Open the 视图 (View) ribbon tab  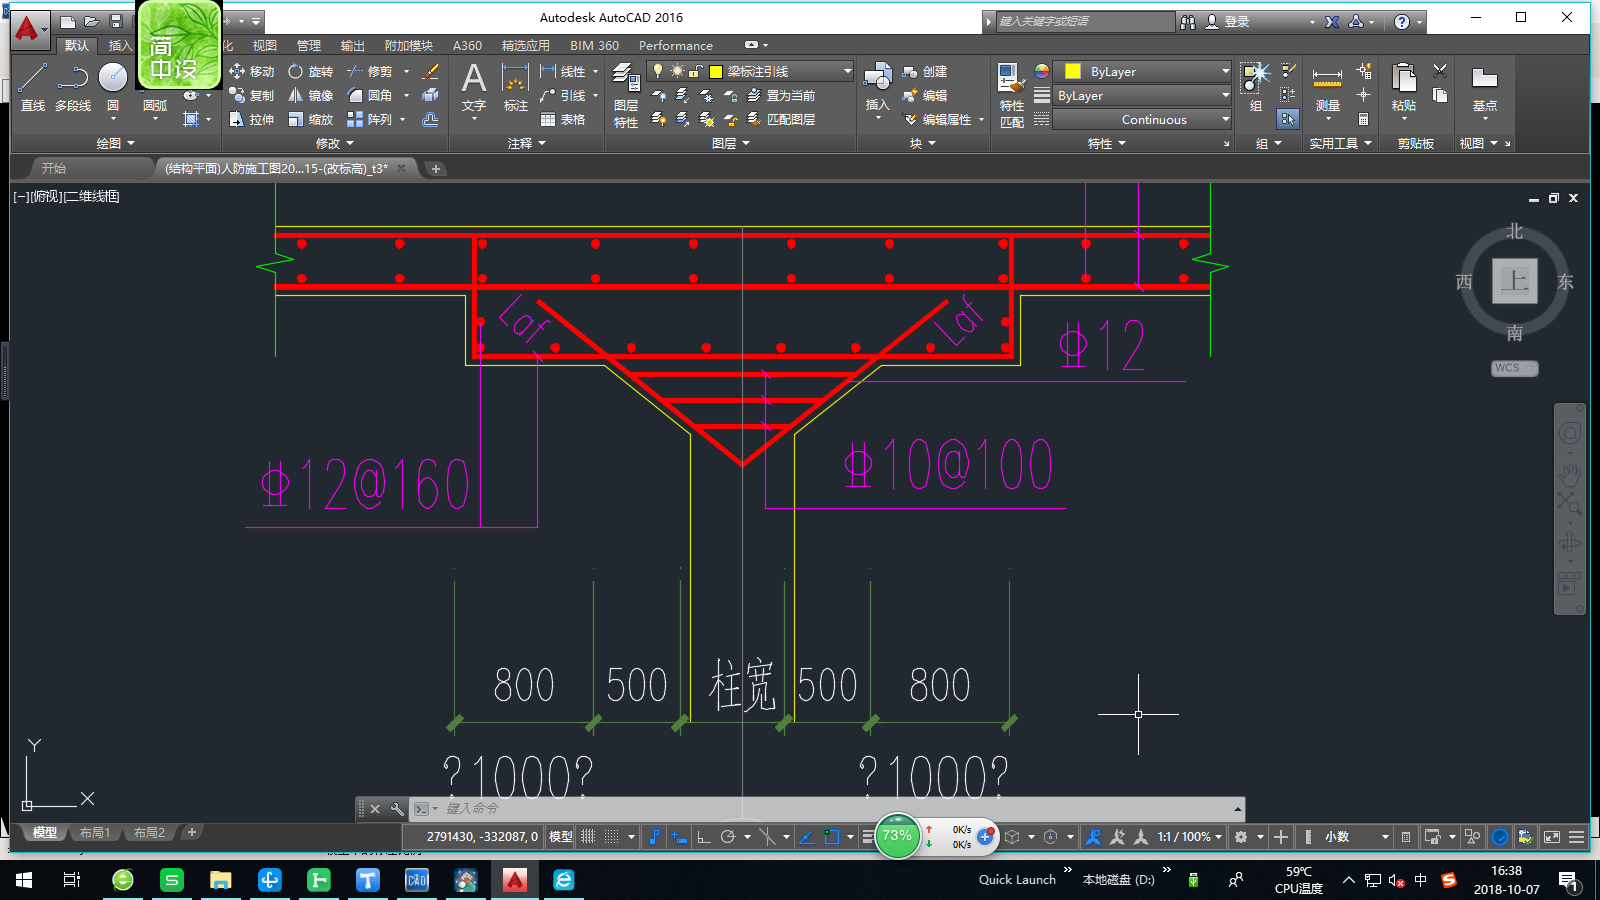click(264, 45)
